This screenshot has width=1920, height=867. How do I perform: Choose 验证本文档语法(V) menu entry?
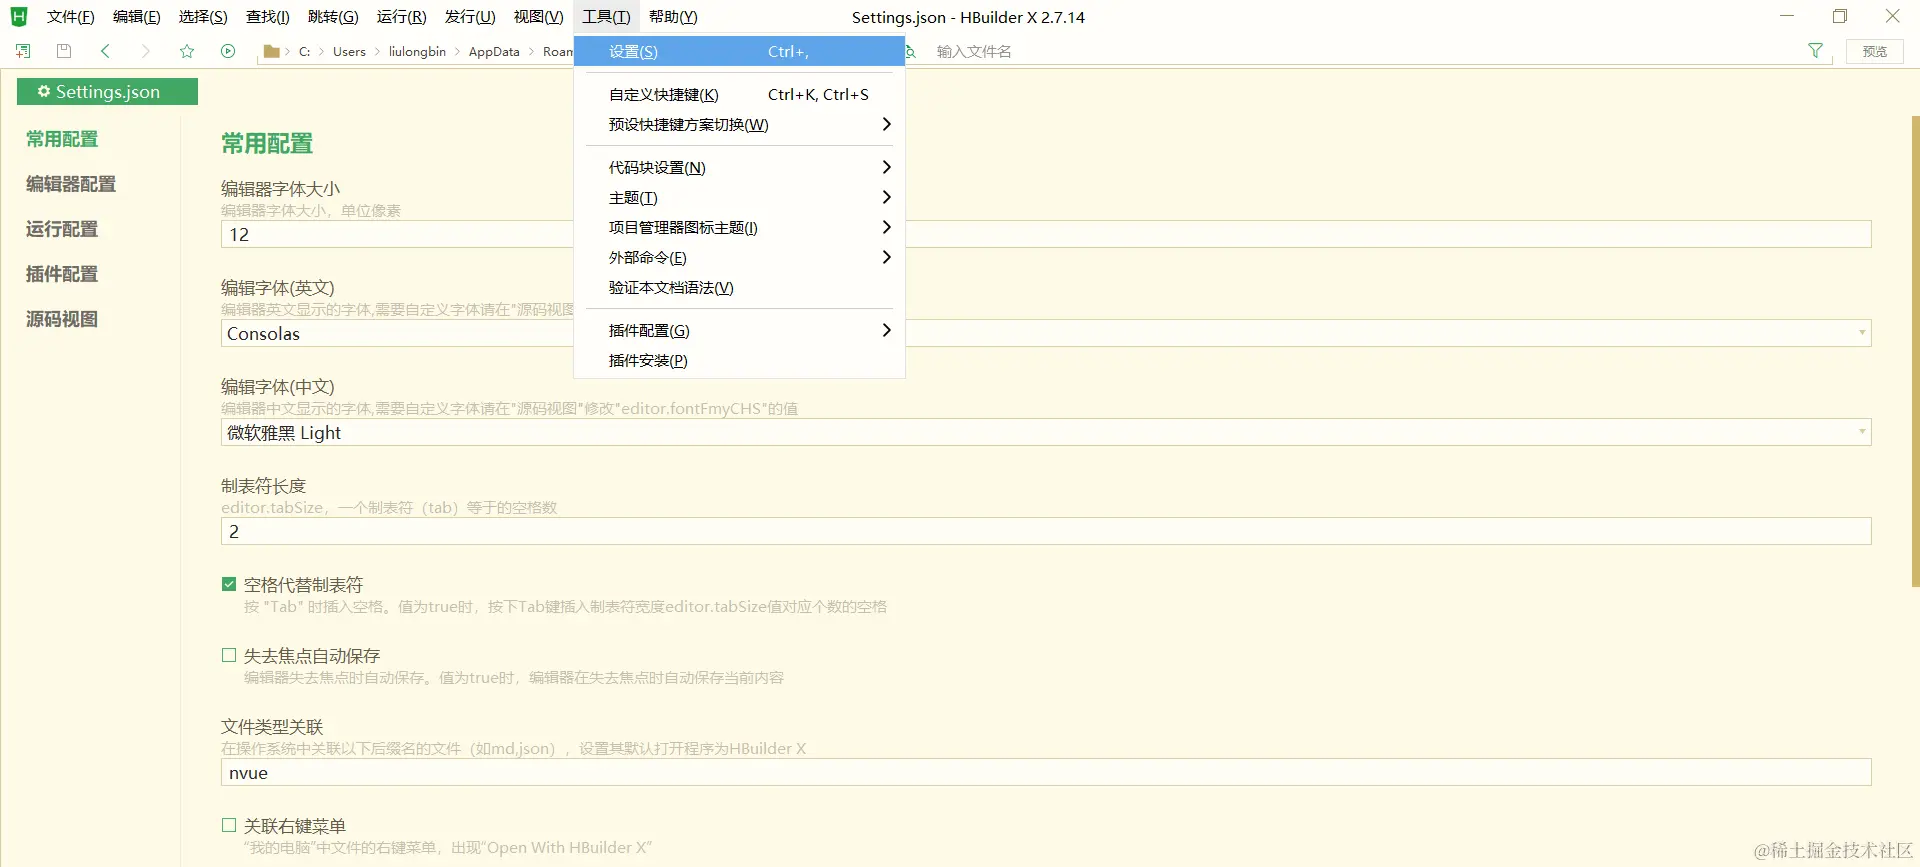click(739, 287)
